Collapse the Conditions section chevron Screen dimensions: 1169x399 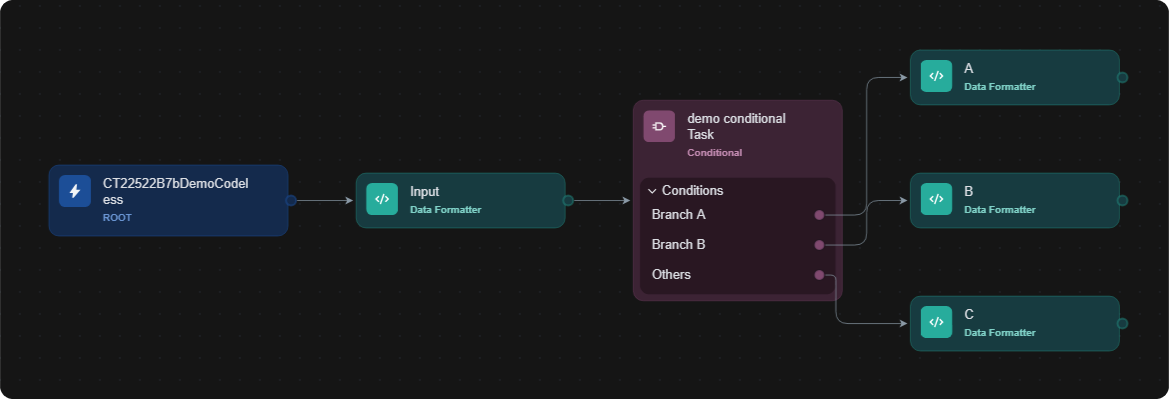tap(652, 191)
